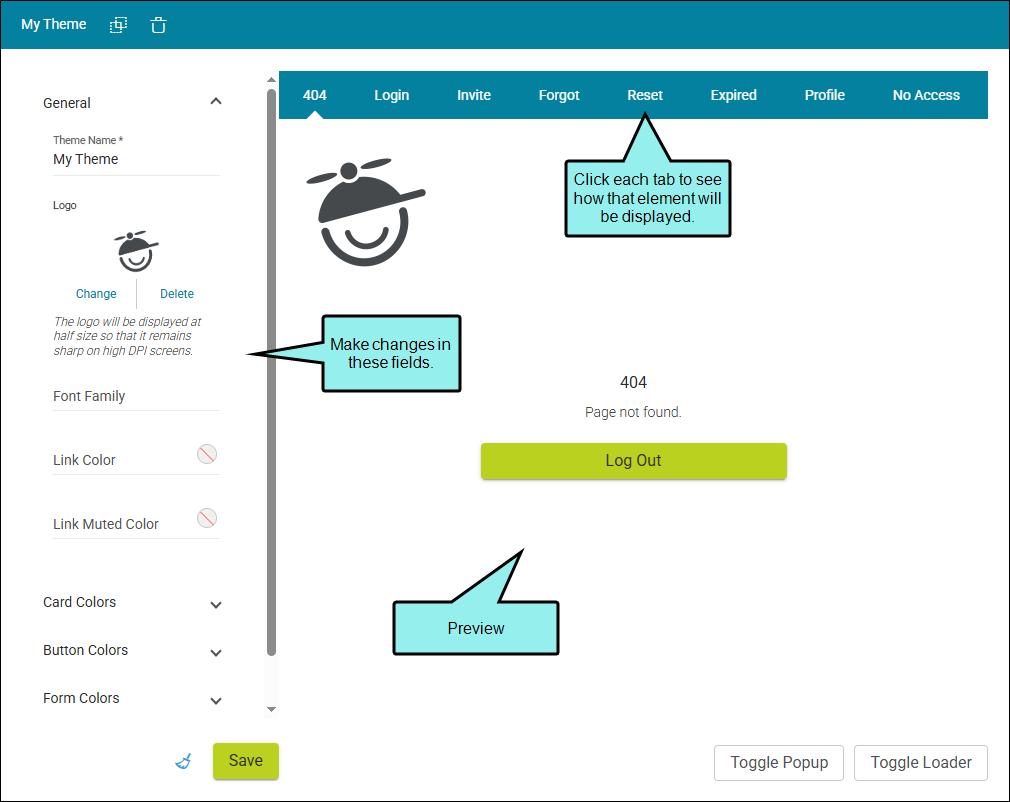This screenshot has width=1010, height=802.
Task: Click the scrollbar down arrow
Action: tap(271, 709)
